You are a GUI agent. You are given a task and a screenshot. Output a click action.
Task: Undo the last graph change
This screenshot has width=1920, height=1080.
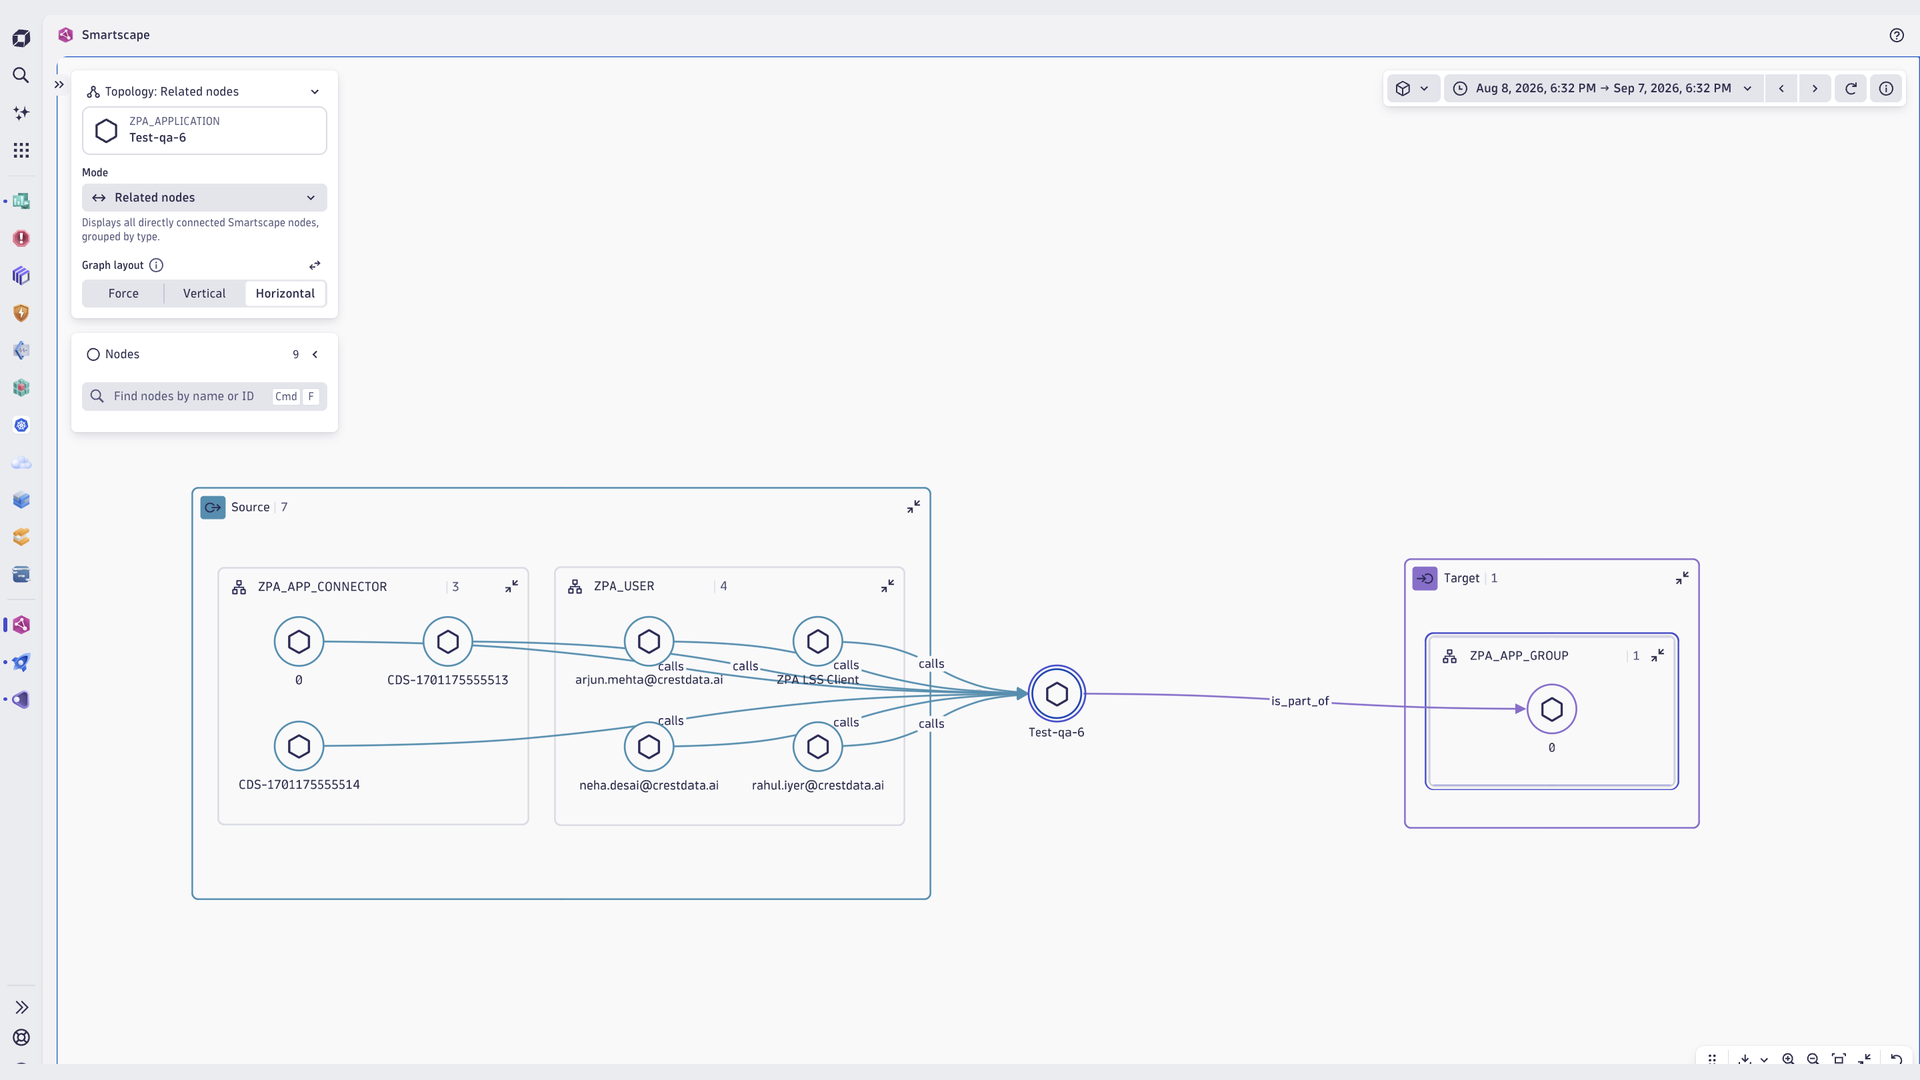[x=1896, y=1059]
